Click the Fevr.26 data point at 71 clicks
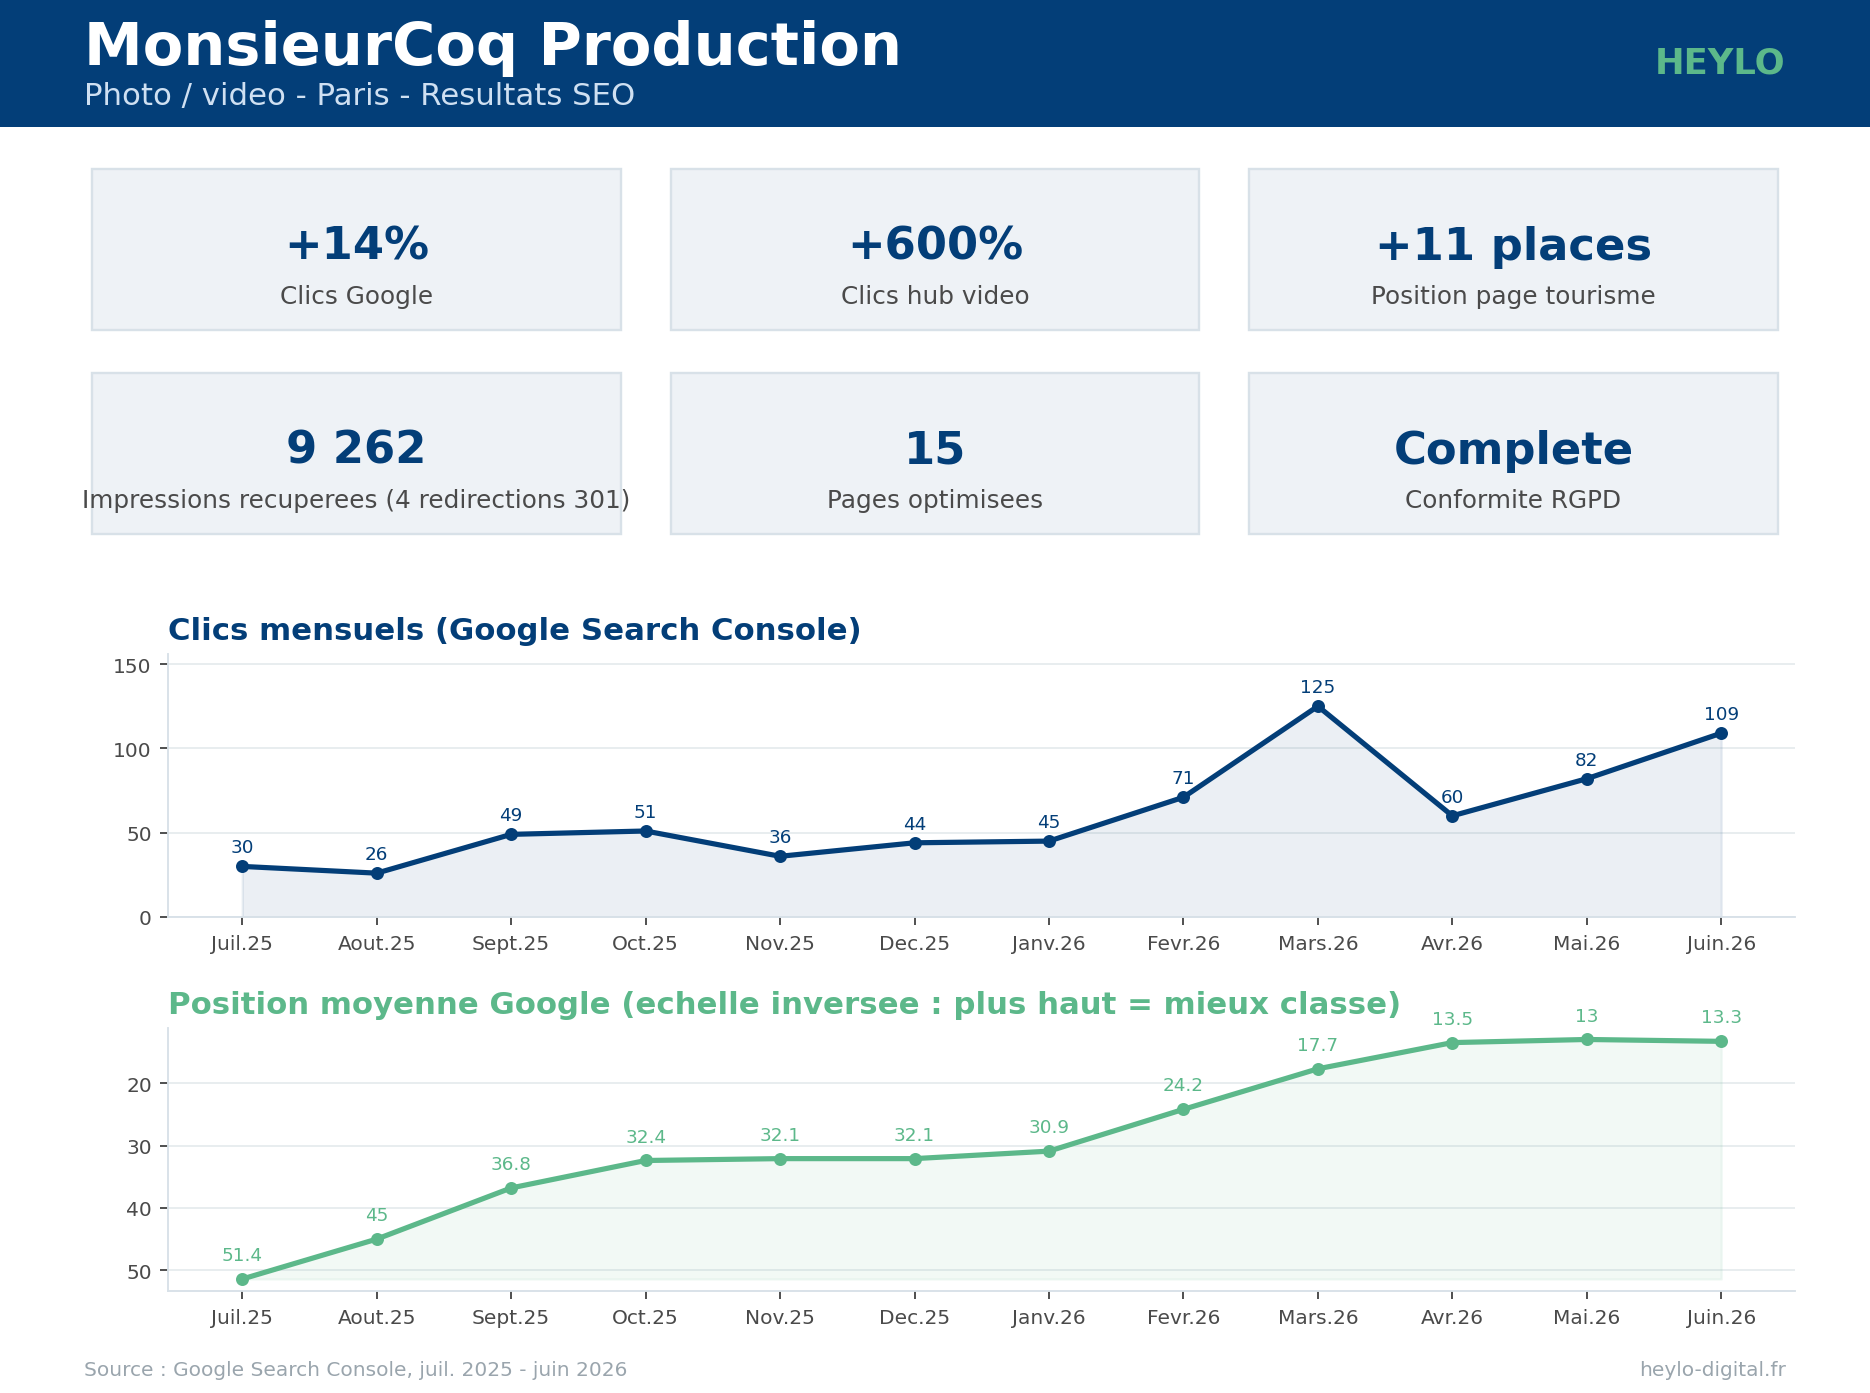 tap(1183, 797)
